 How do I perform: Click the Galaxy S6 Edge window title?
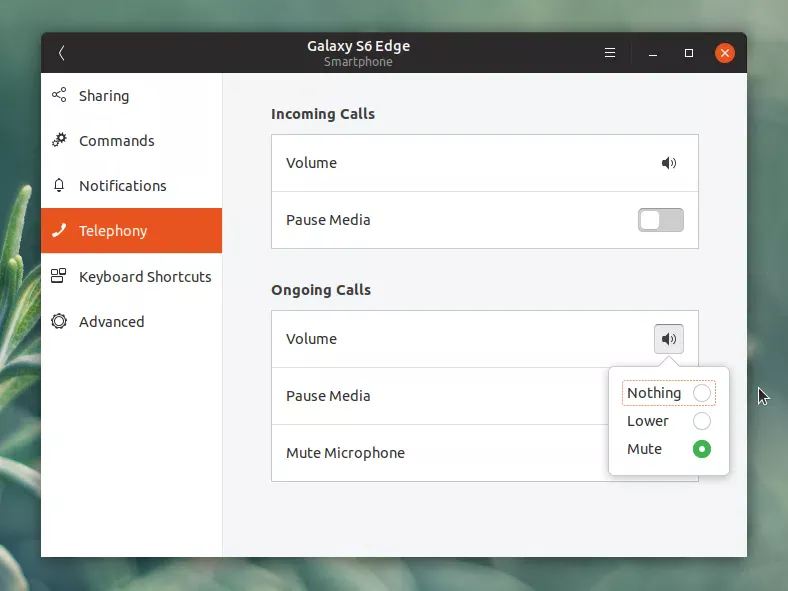[x=358, y=46]
